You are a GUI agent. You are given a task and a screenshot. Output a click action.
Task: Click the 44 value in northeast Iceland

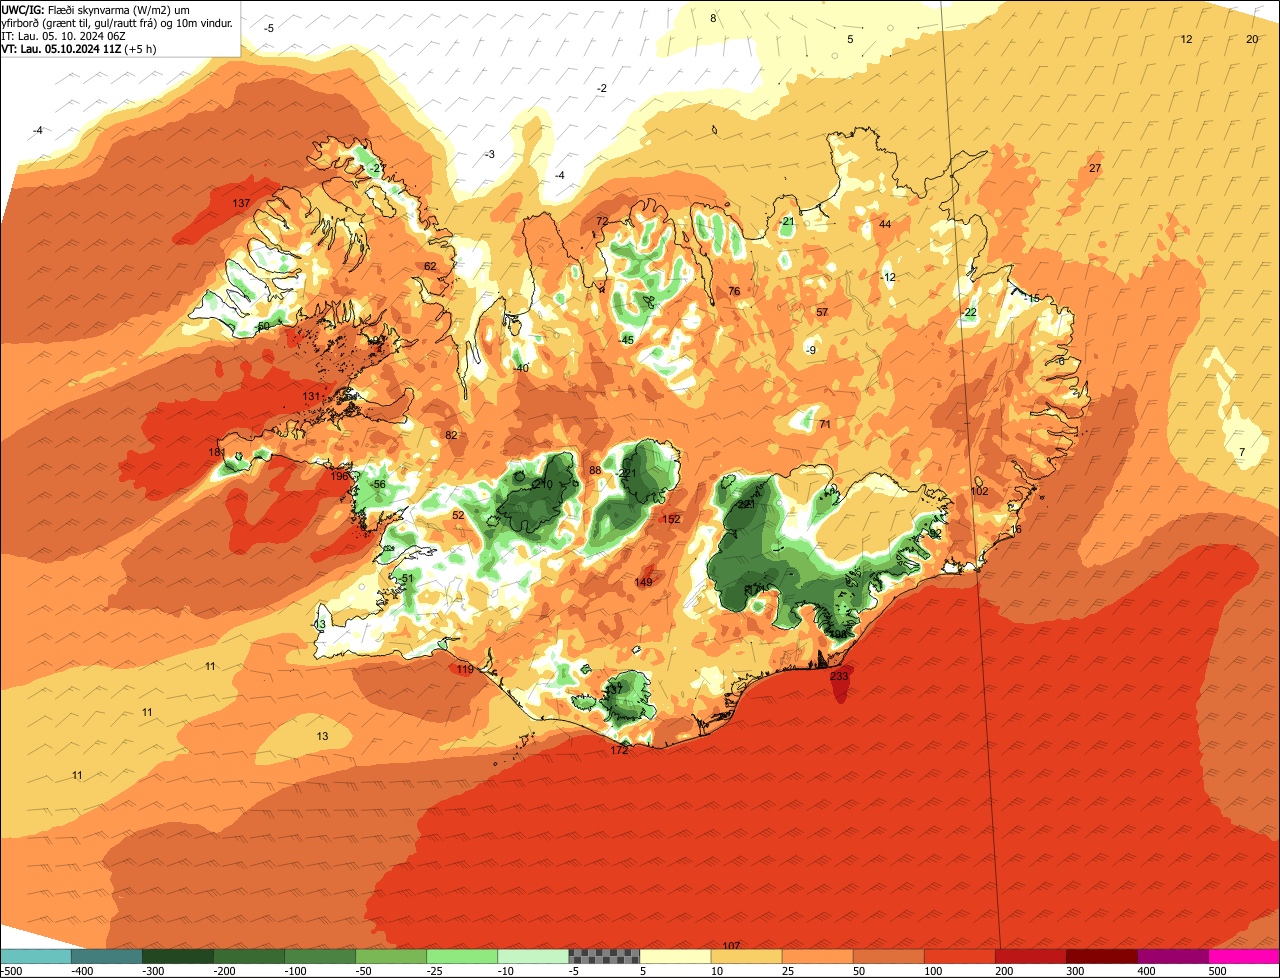pos(885,225)
